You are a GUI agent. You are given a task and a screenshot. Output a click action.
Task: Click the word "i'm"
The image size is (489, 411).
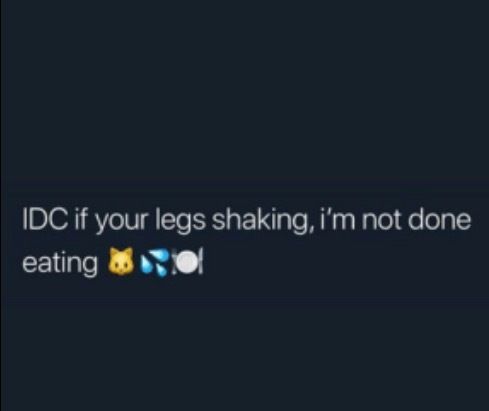pos(338,220)
